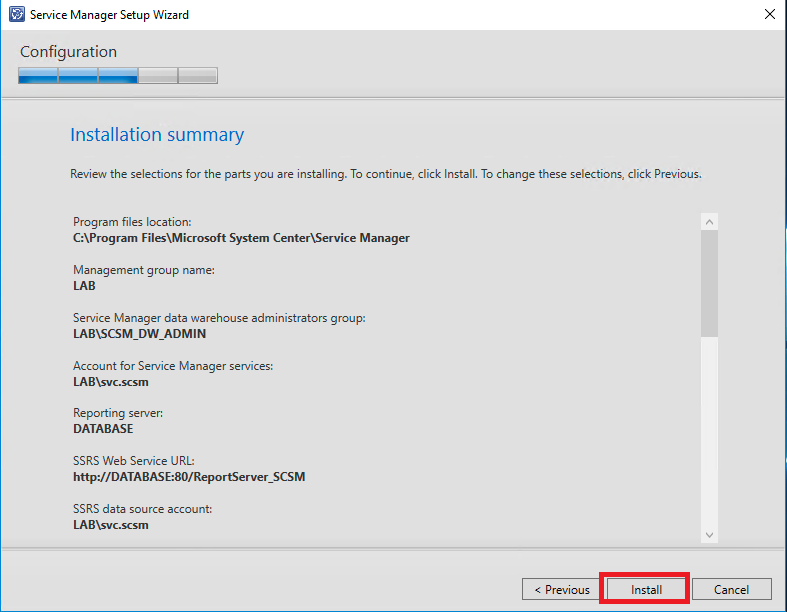Click the SSRS Web Service URL value
787x612 pixels.
[189, 477]
